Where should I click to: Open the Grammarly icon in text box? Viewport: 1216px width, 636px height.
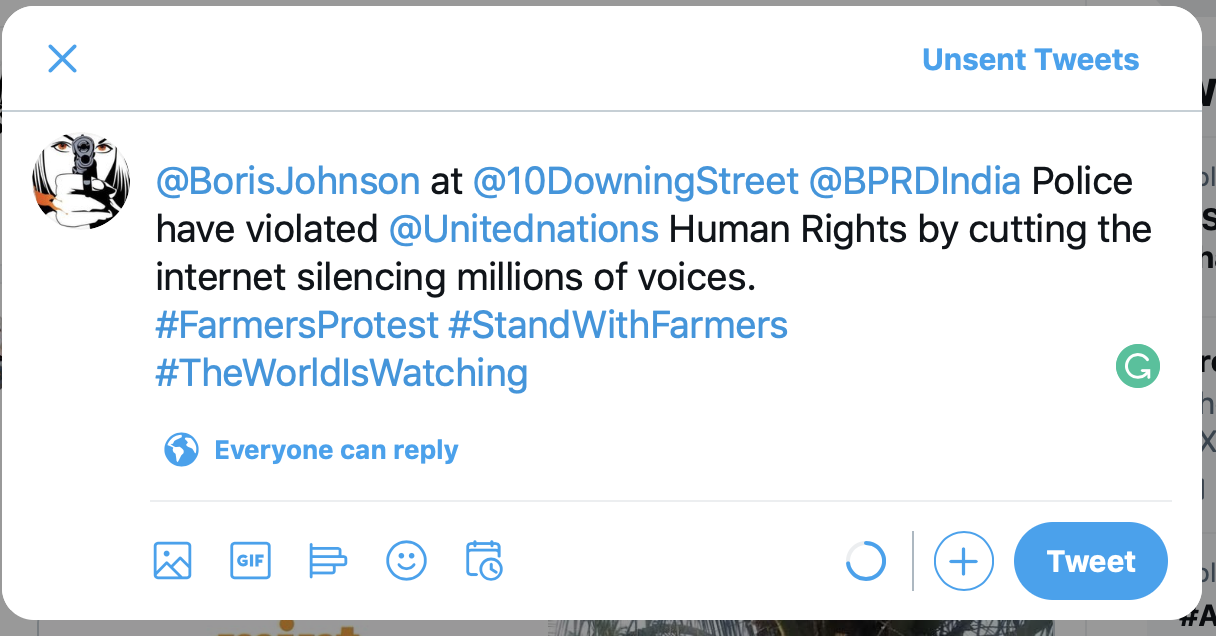pos(1138,367)
